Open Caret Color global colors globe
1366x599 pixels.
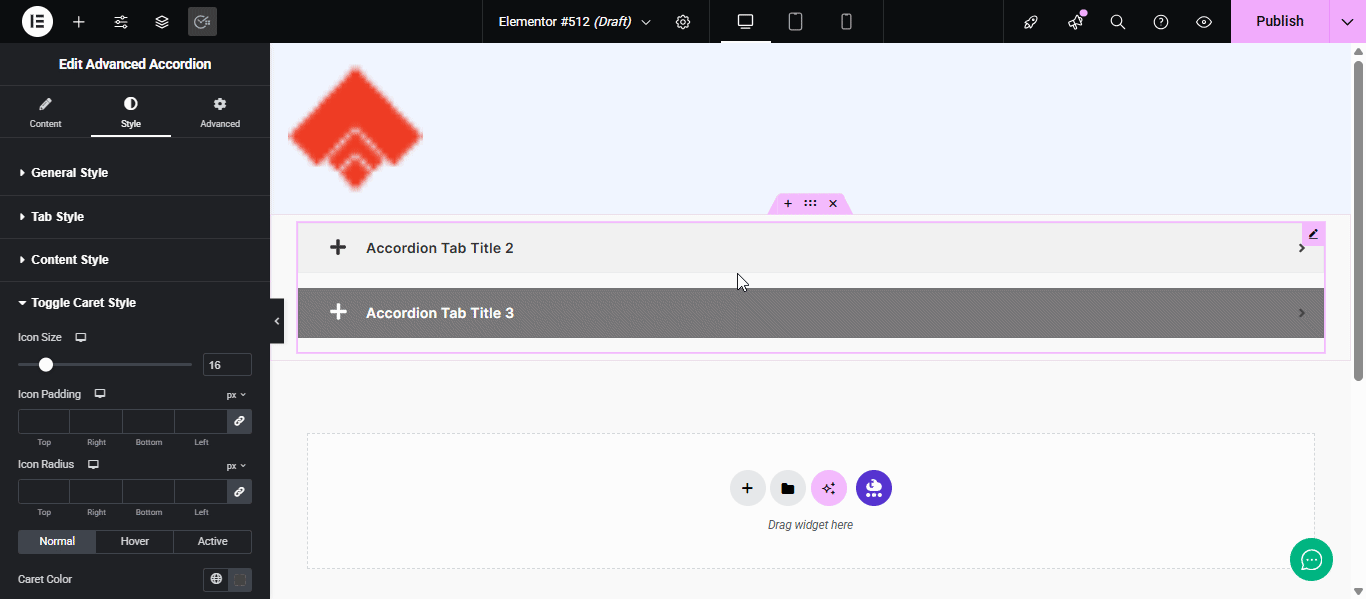click(x=216, y=579)
